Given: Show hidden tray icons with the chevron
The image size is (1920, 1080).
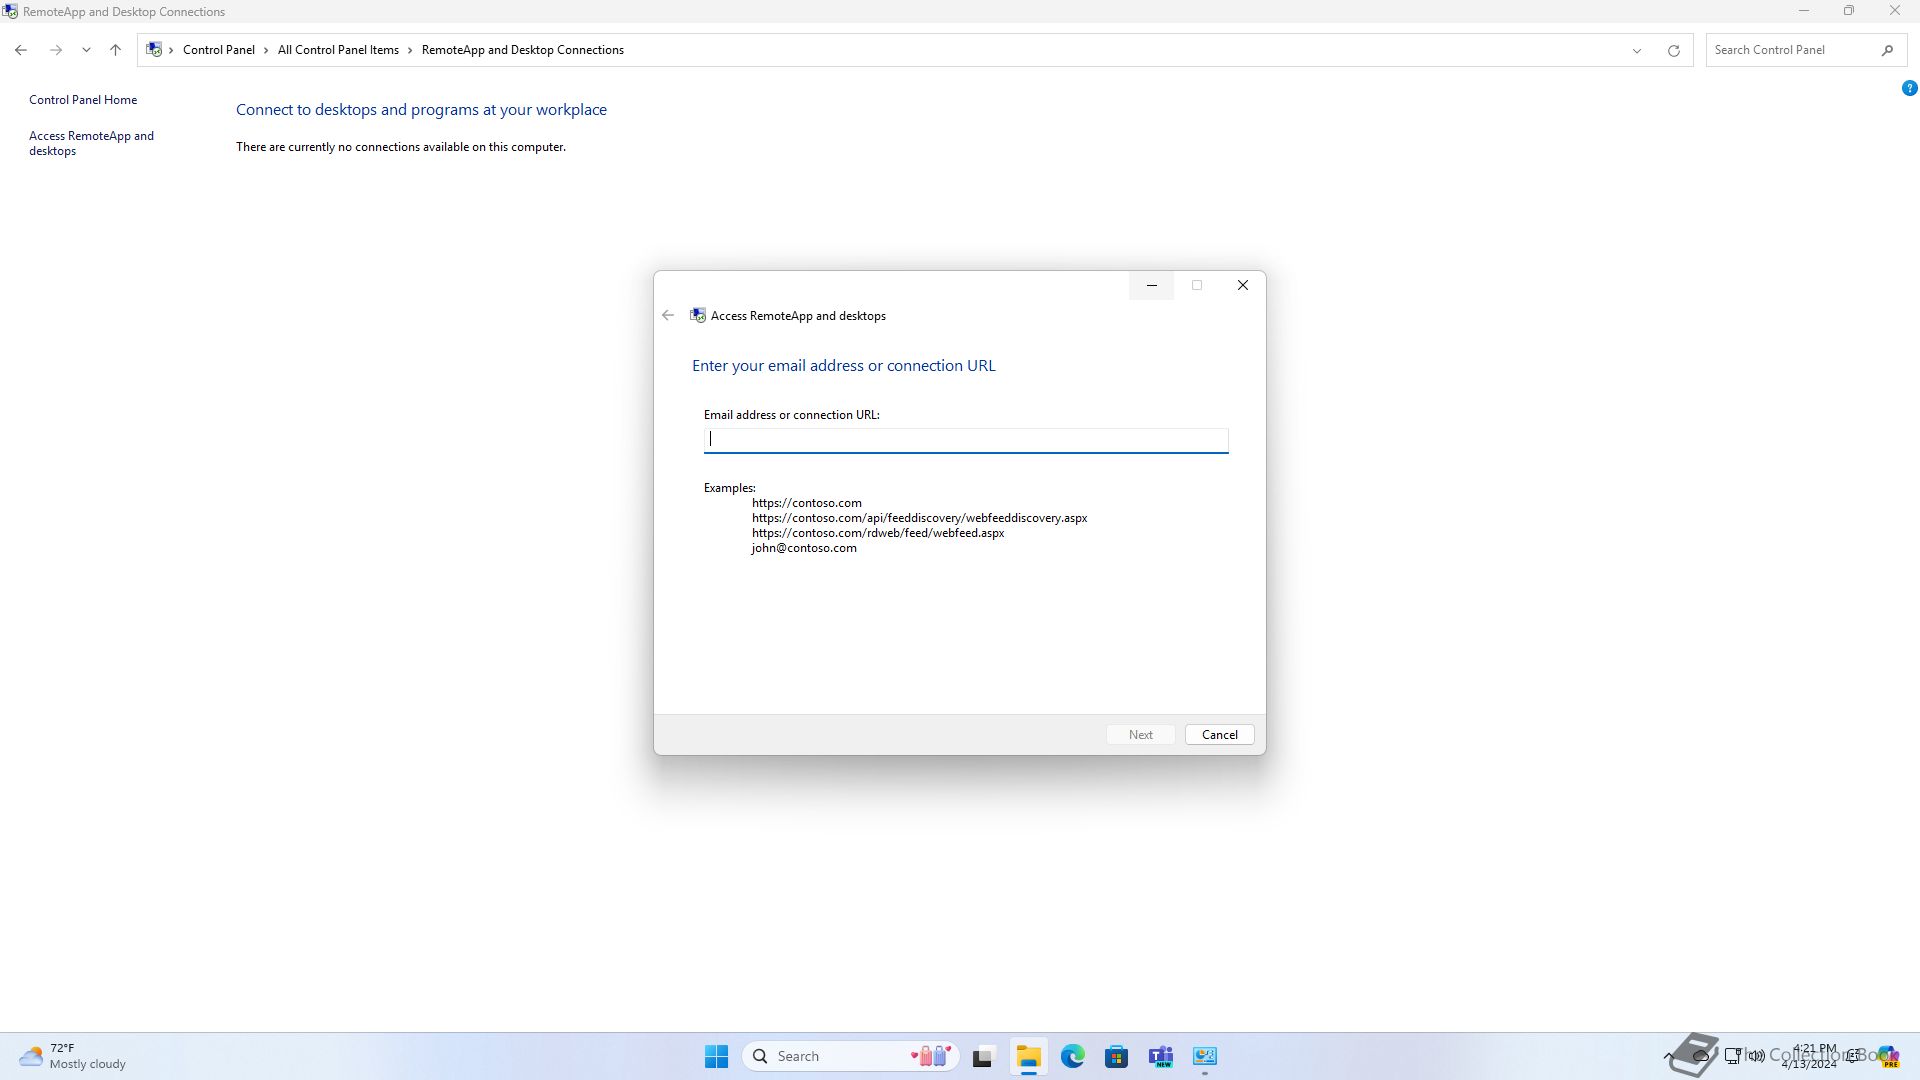Looking at the screenshot, I should tap(1668, 1056).
